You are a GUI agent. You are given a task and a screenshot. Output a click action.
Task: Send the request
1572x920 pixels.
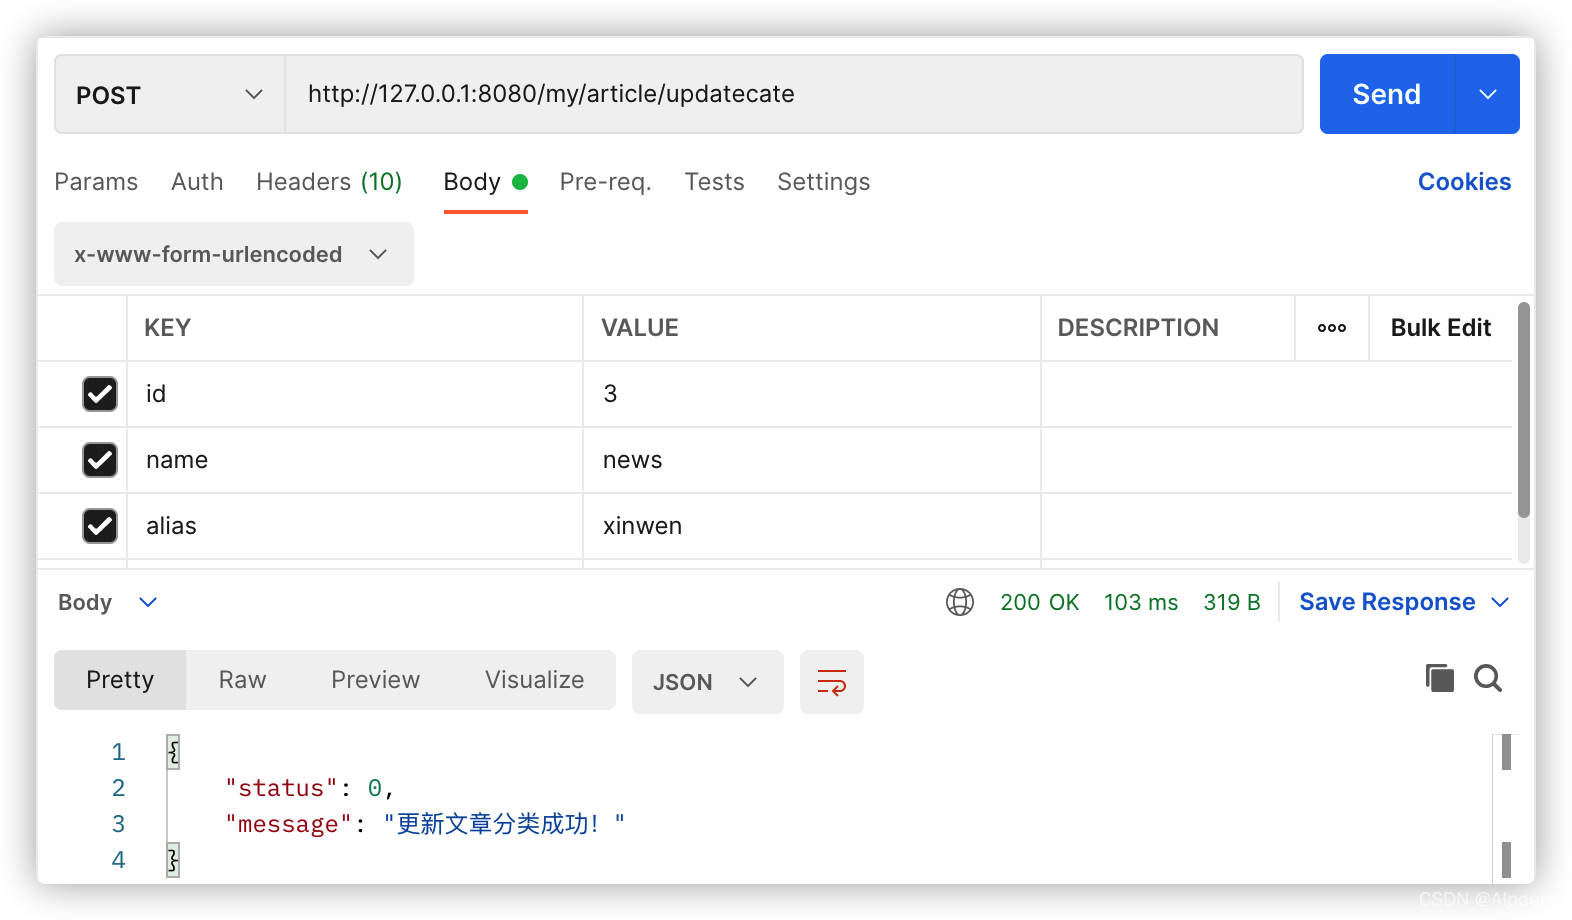(1387, 94)
